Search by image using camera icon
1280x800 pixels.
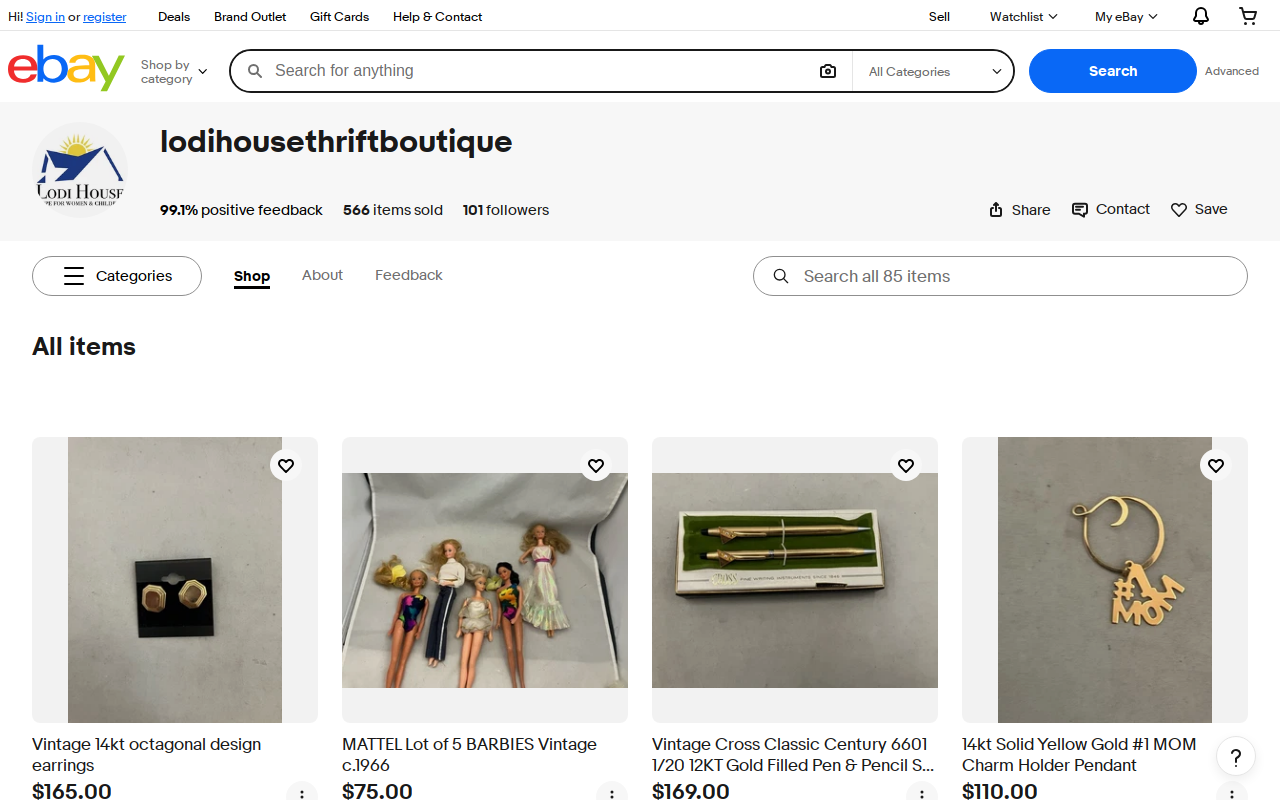(x=827, y=71)
